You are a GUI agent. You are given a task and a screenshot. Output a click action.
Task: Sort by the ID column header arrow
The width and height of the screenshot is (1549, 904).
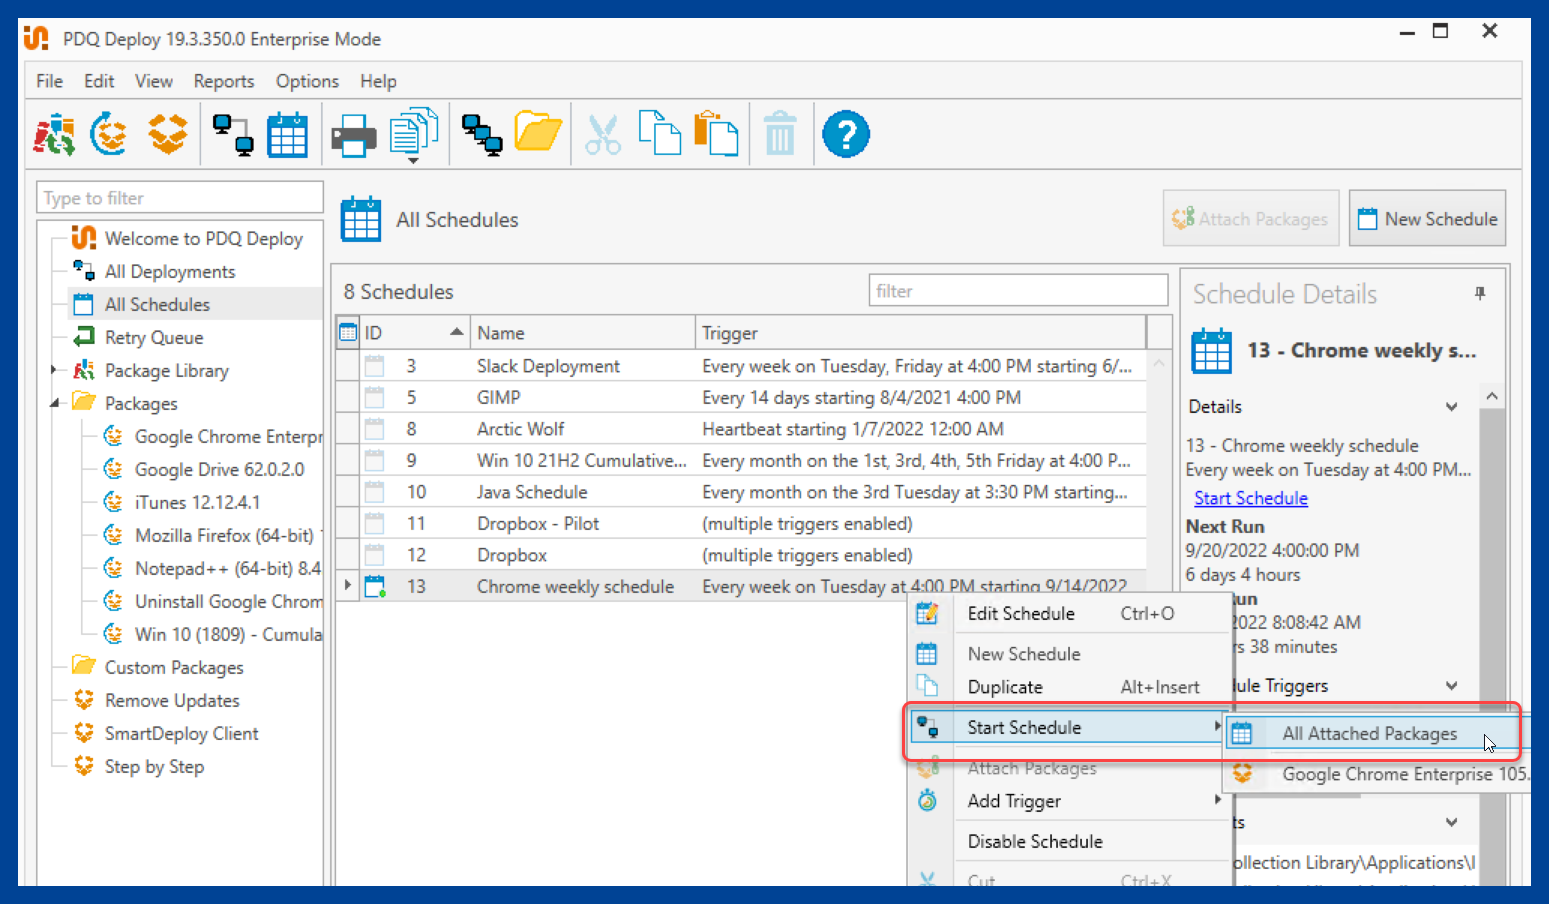click(456, 332)
